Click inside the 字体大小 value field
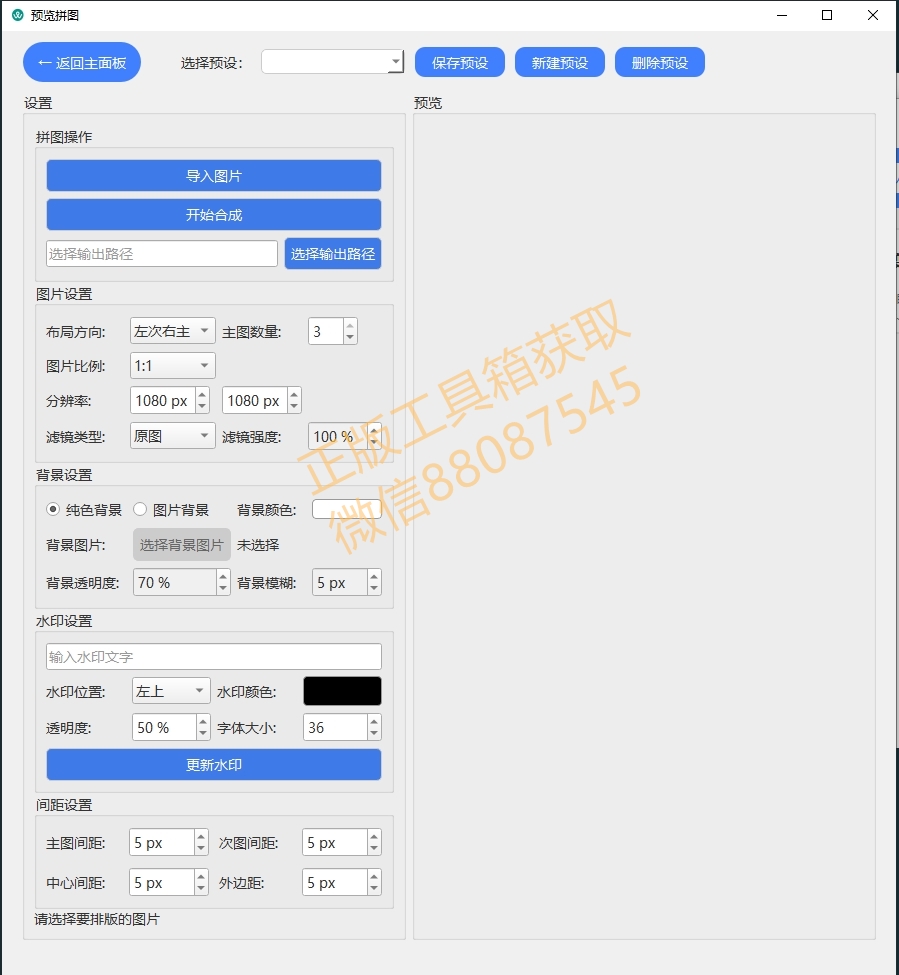 (x=336, y=727)
